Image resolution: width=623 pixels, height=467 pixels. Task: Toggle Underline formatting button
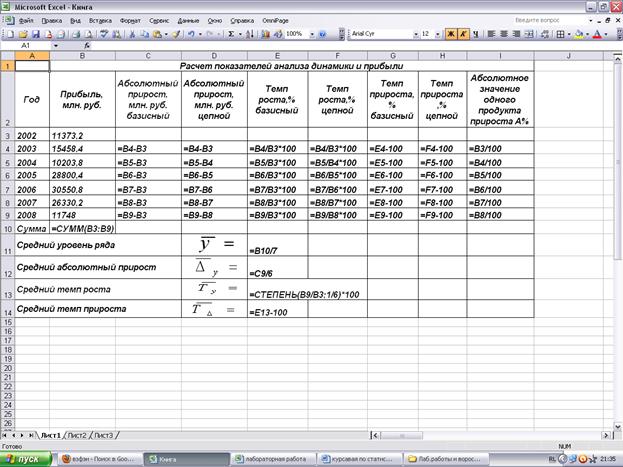[x=475, y=34]
